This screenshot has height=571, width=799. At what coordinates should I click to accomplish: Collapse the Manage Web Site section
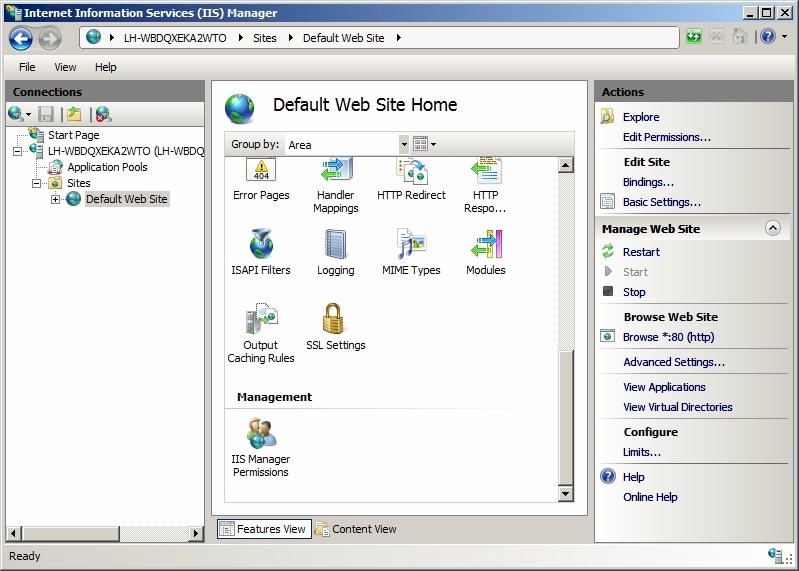click(x=773, y=228)
